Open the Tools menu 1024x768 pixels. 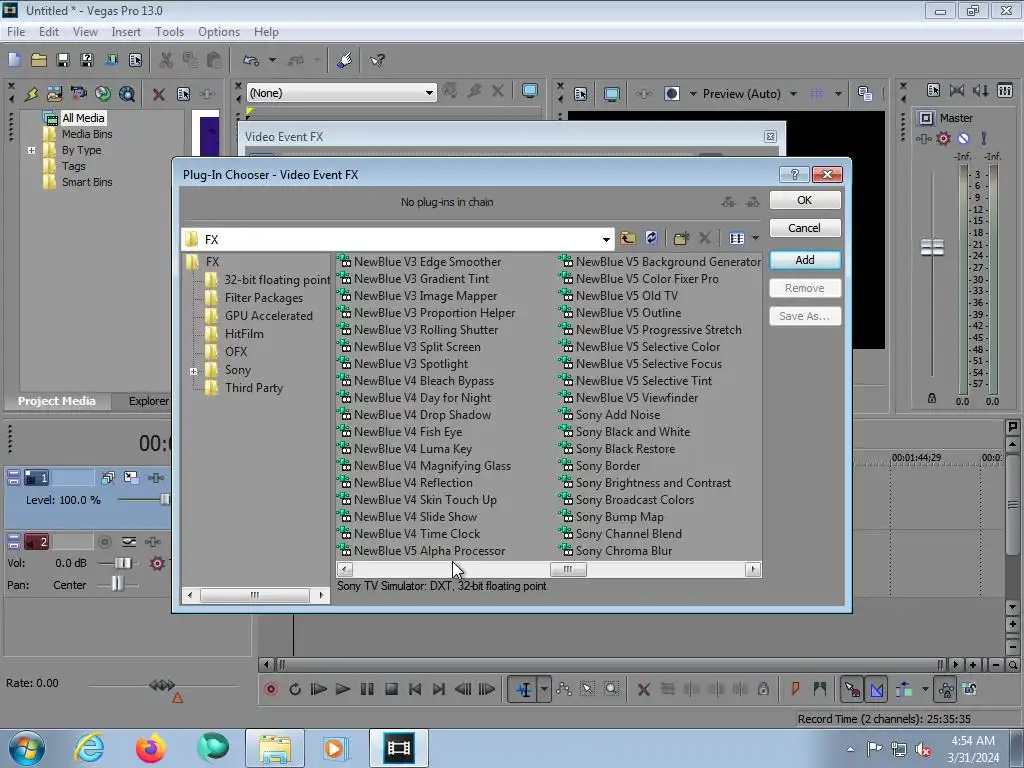pyautogui.click(x=169, y=32)
